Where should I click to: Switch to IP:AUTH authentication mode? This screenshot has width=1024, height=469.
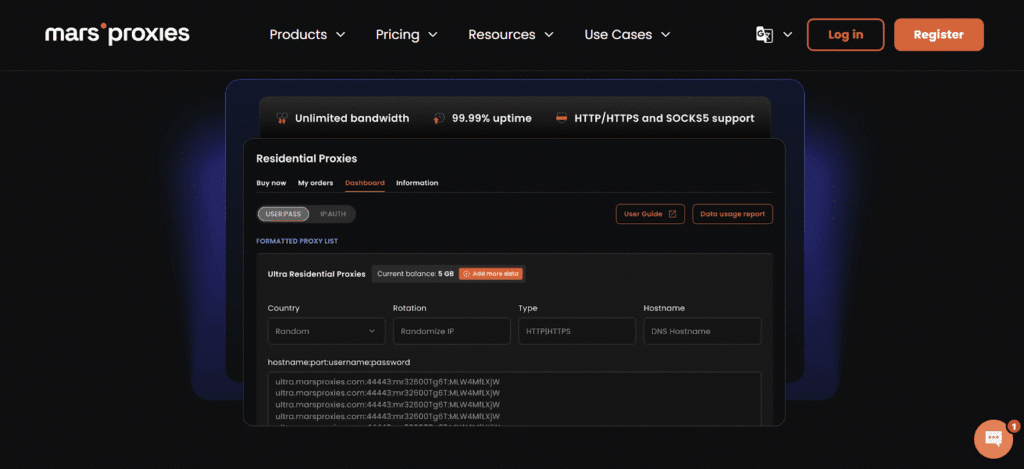pyautogui.click(x=333, y=214)
